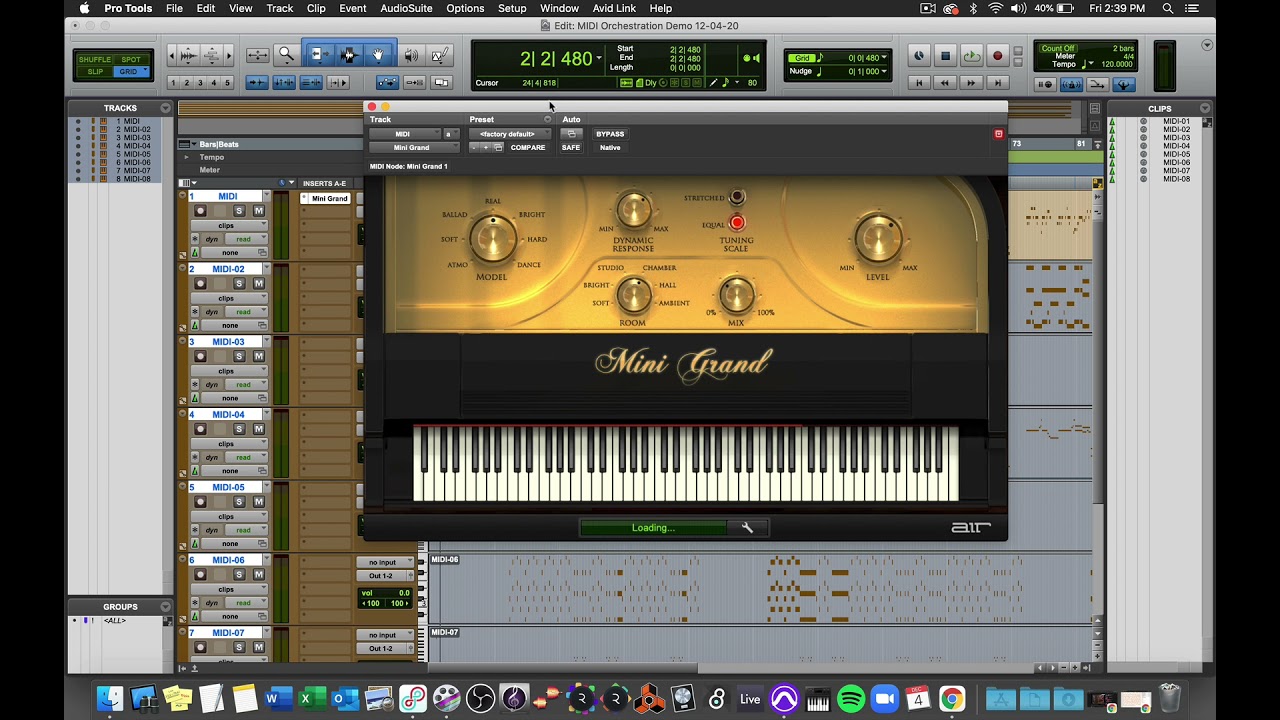Open the Setup menu
The width and height of the screenshot is (1280, 720).
pyautogui.click(x=512, y=8)
